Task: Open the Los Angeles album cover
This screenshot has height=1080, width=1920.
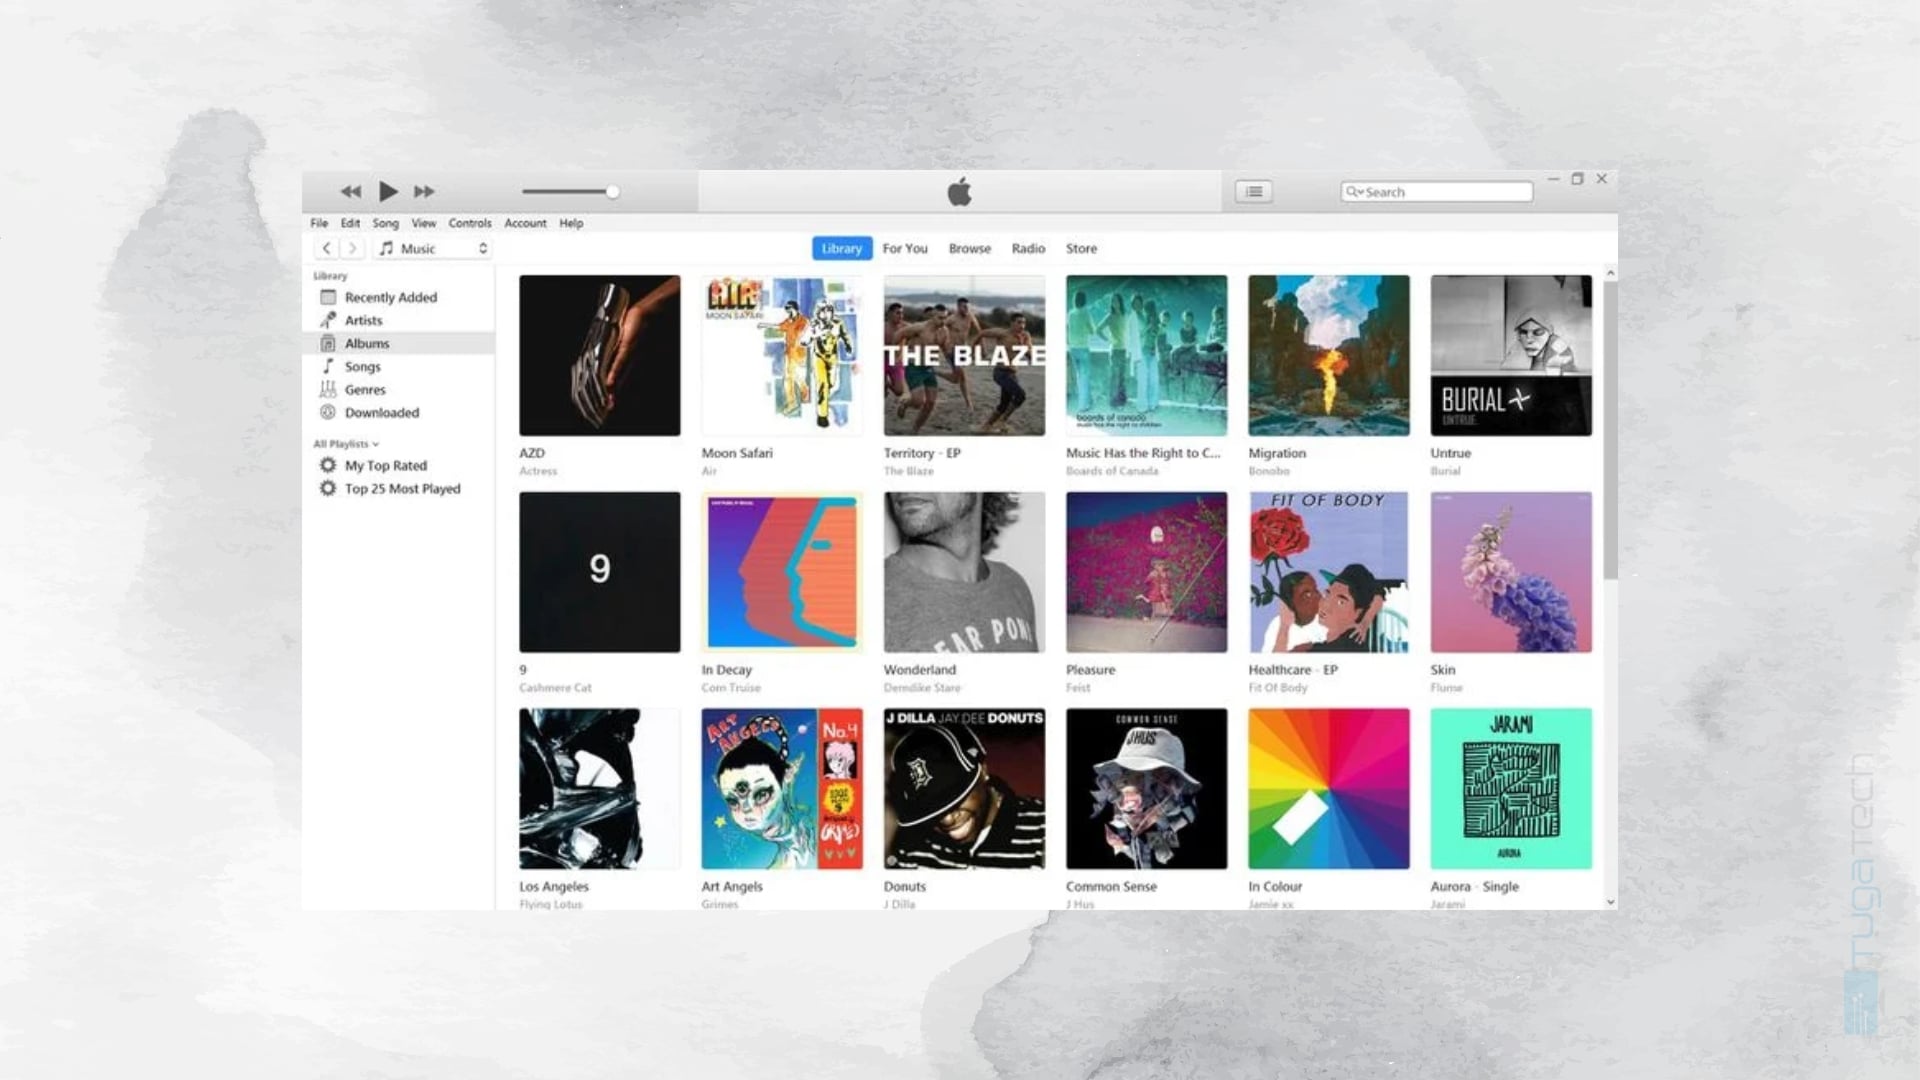Action: (599, 789)
